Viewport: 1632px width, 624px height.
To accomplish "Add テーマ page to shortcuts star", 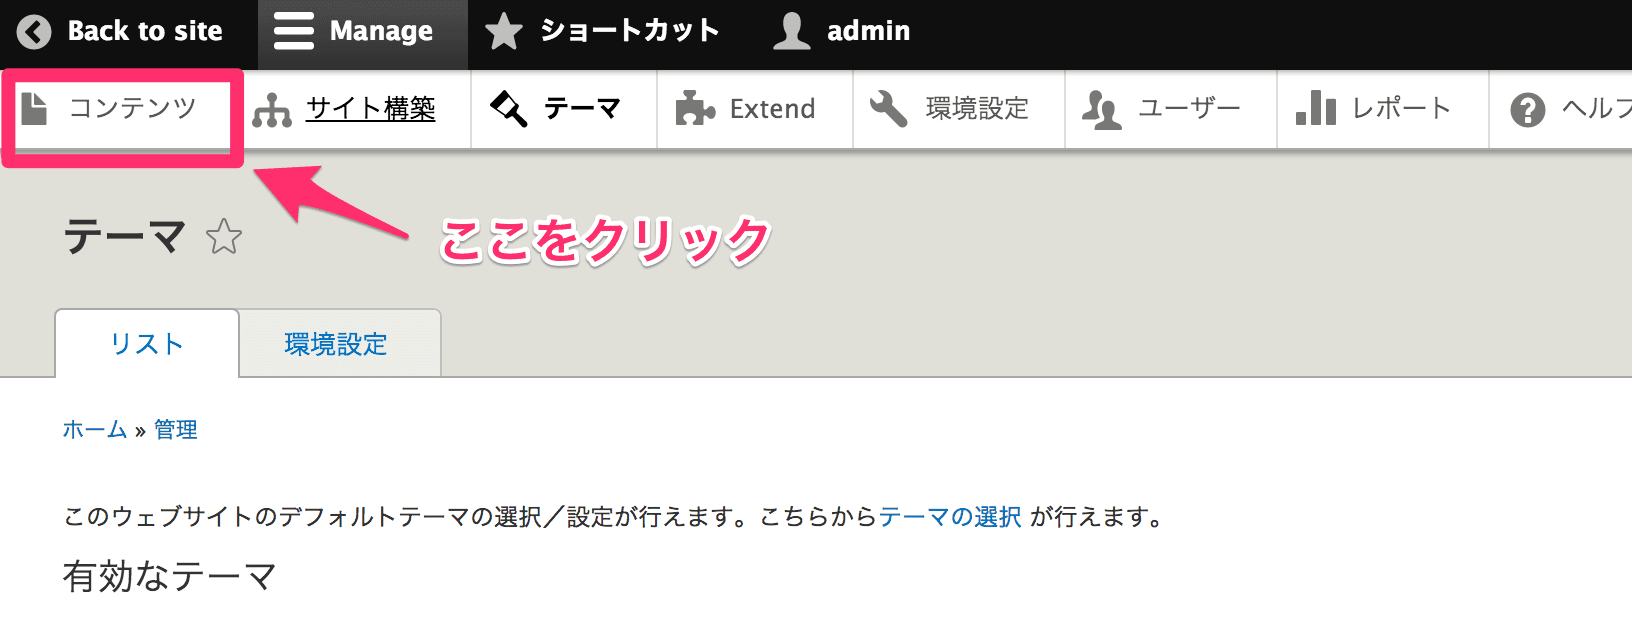I will (224, 237).
